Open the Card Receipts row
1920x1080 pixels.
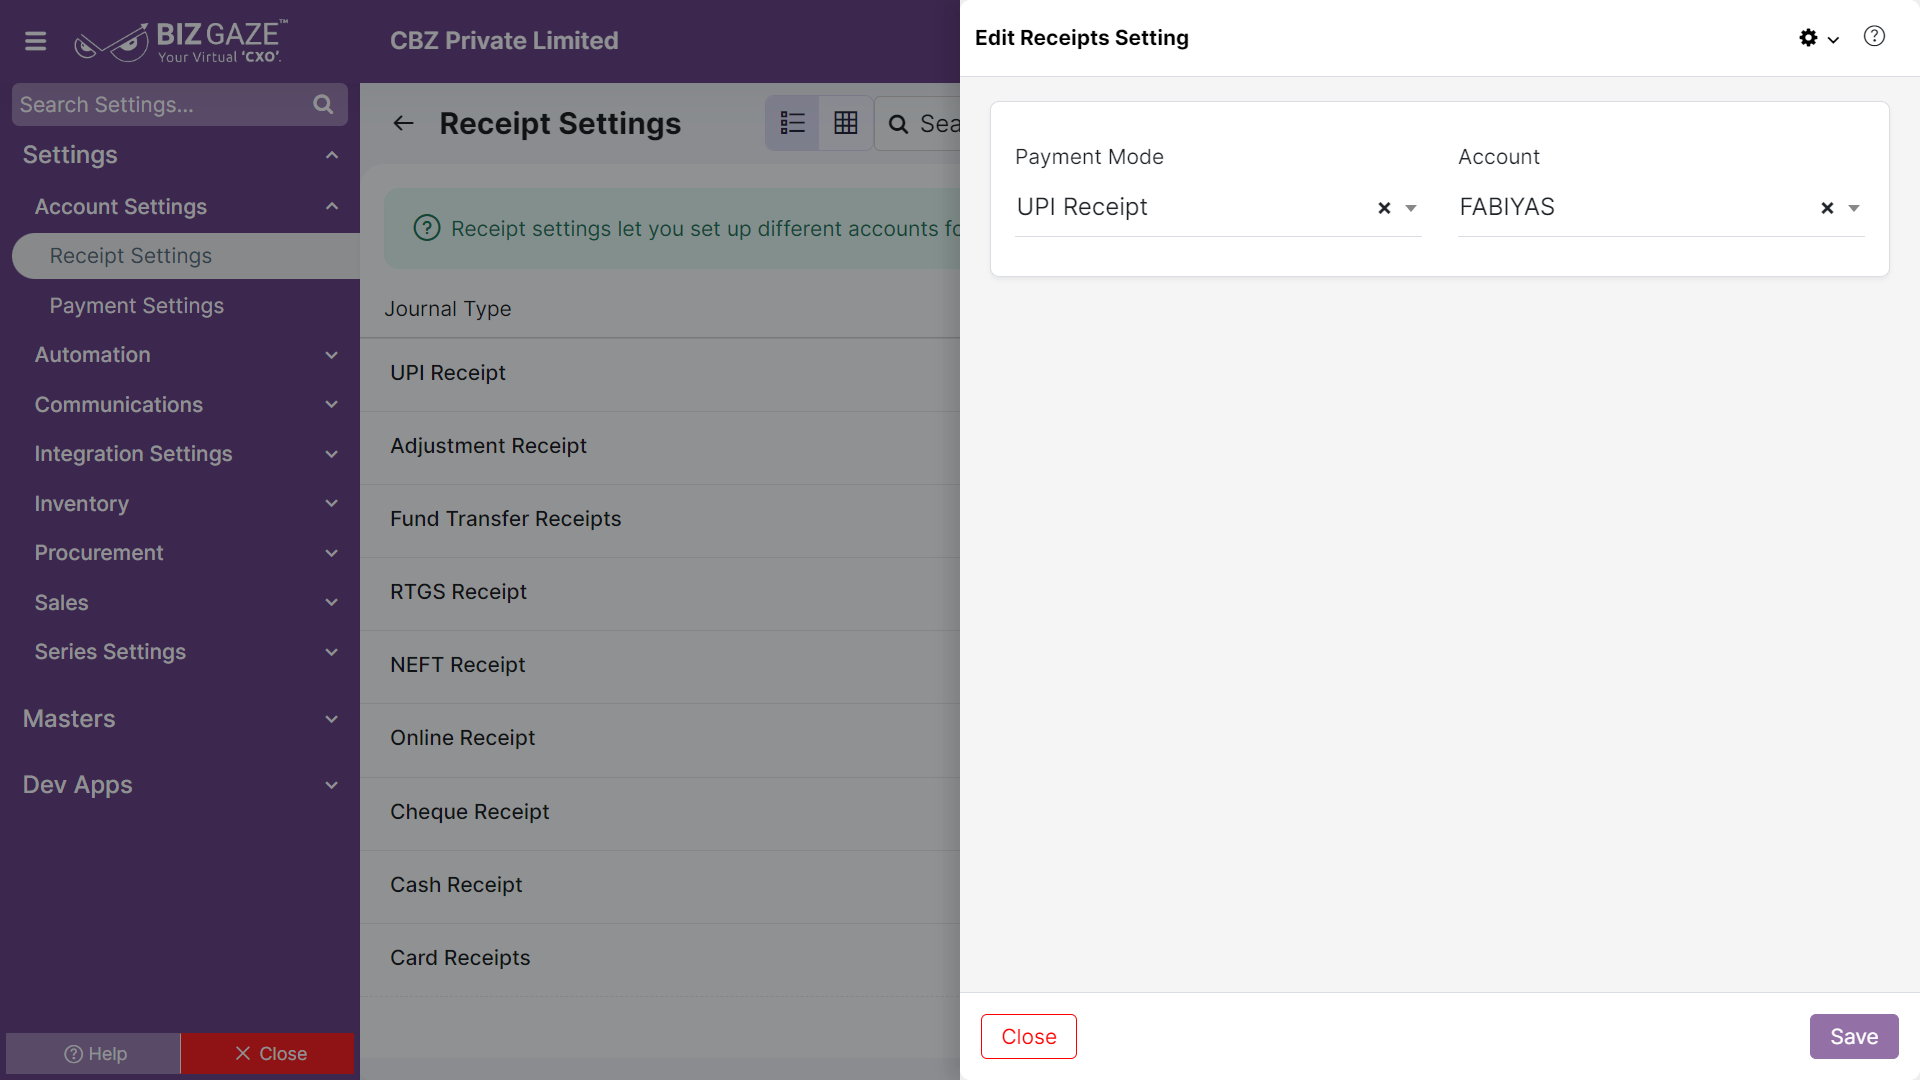point(660,958)
